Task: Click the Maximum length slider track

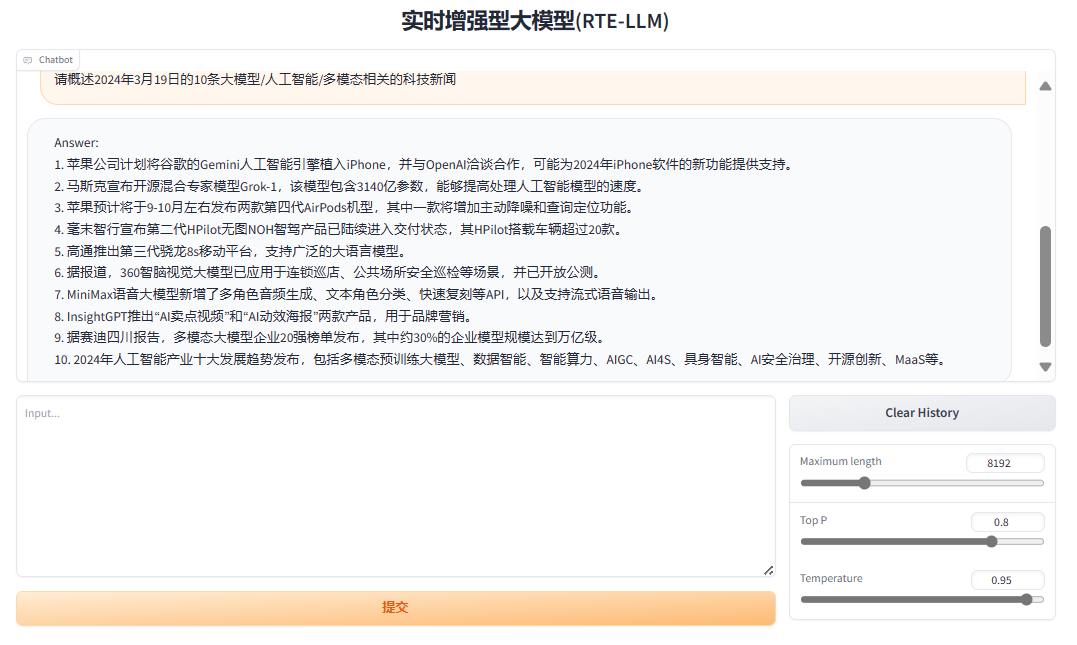Action: pos(921,483)
